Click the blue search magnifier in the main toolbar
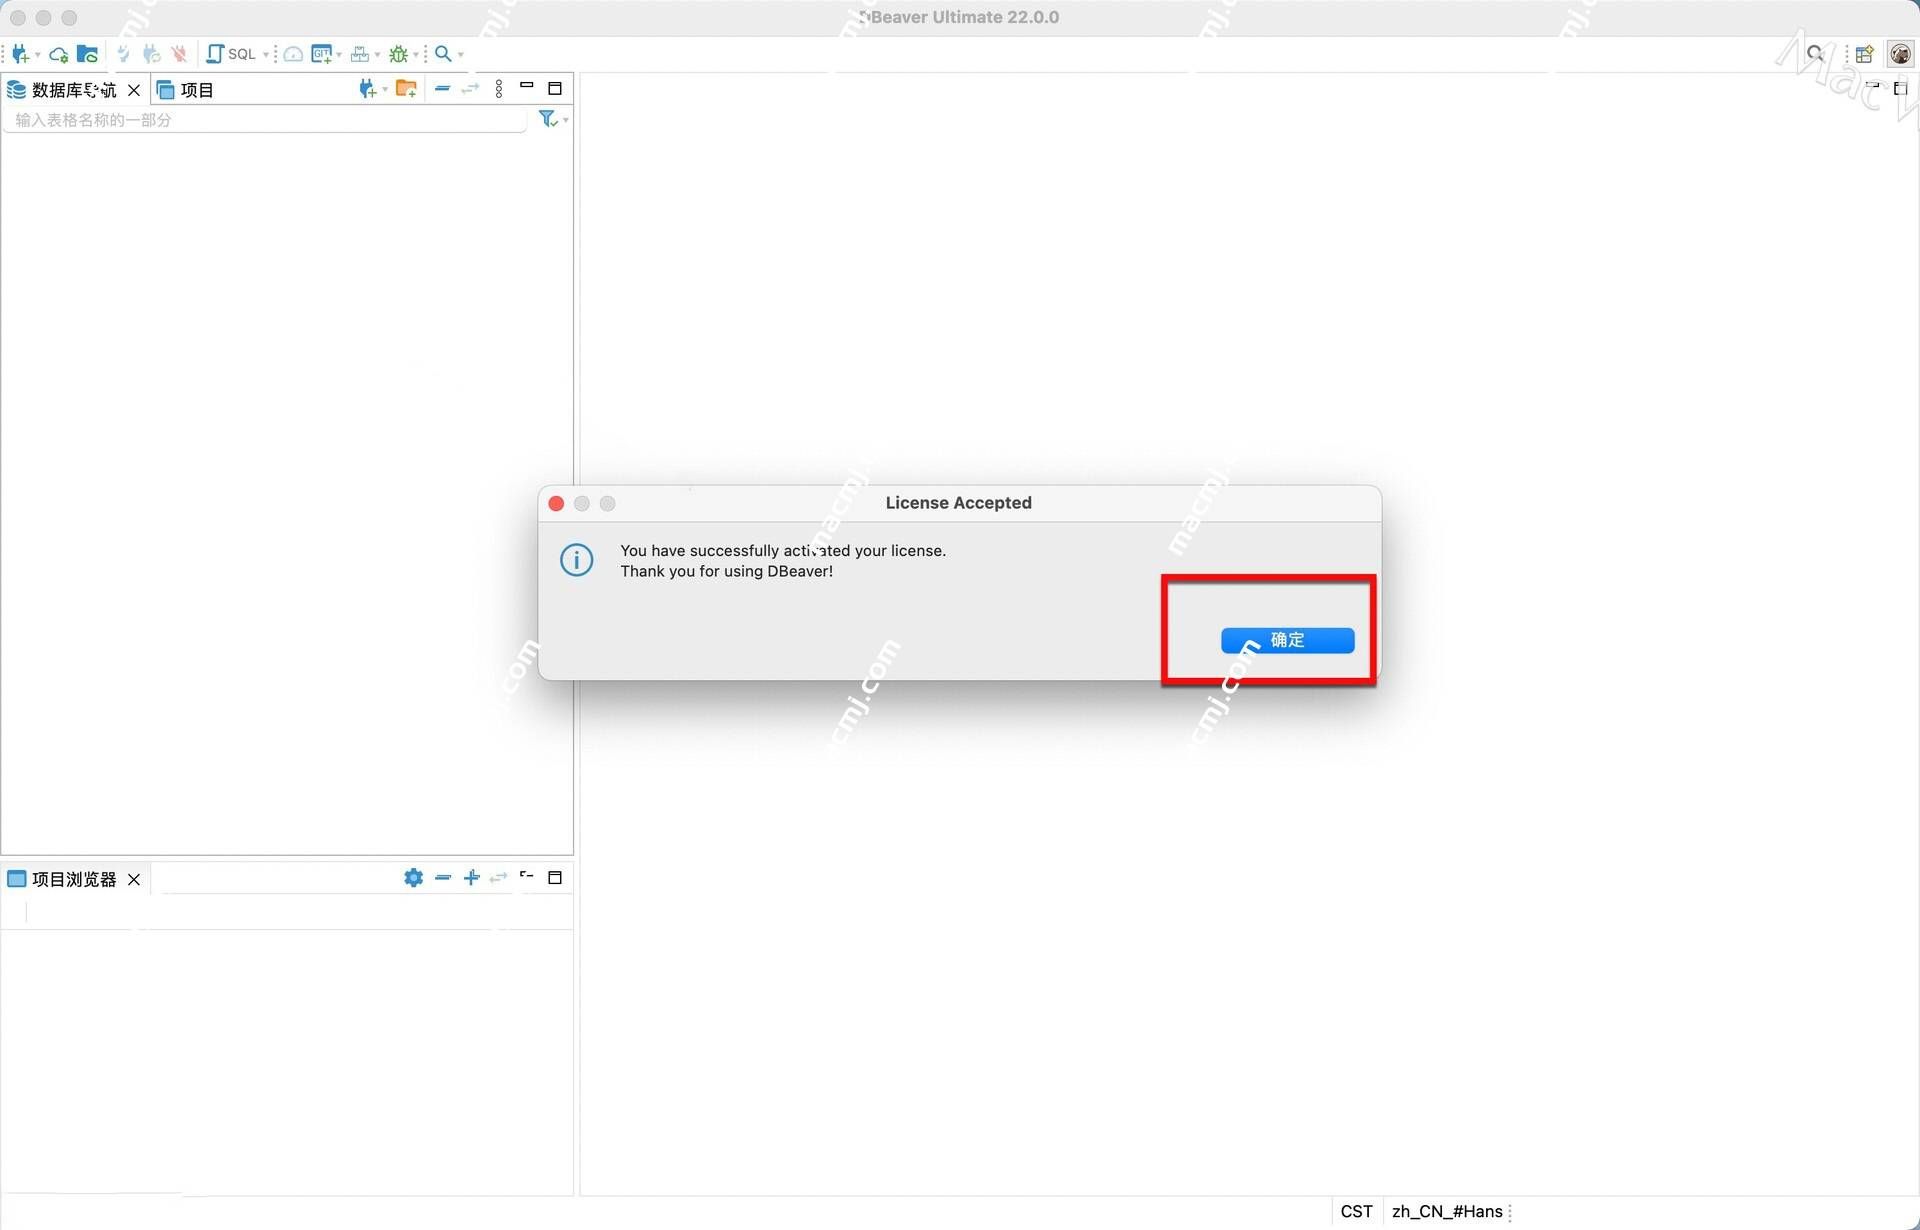 click(443, 54)
